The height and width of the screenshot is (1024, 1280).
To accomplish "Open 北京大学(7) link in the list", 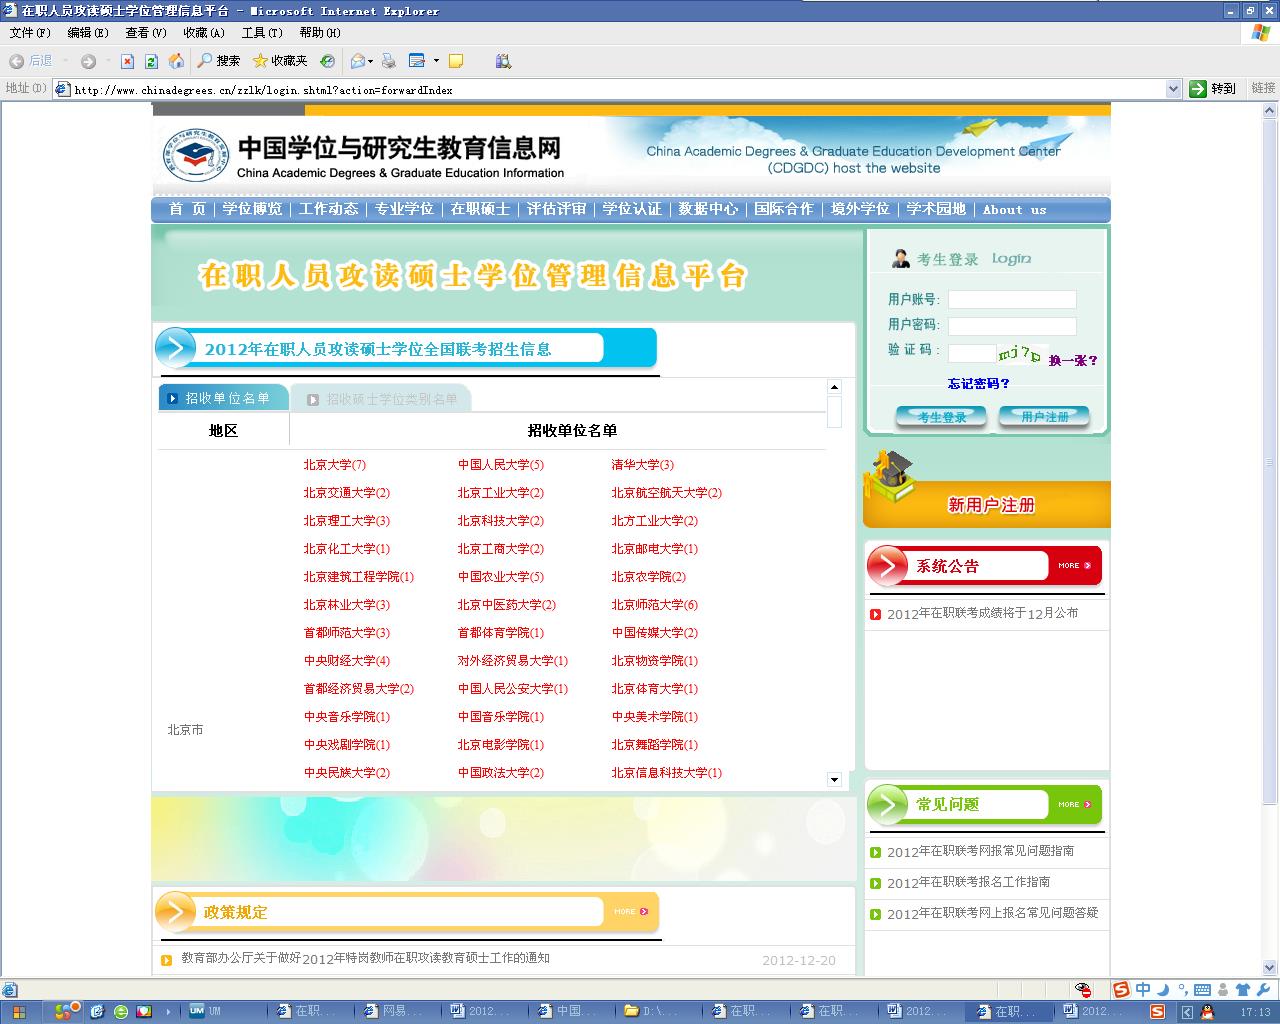I will point(335,465).
